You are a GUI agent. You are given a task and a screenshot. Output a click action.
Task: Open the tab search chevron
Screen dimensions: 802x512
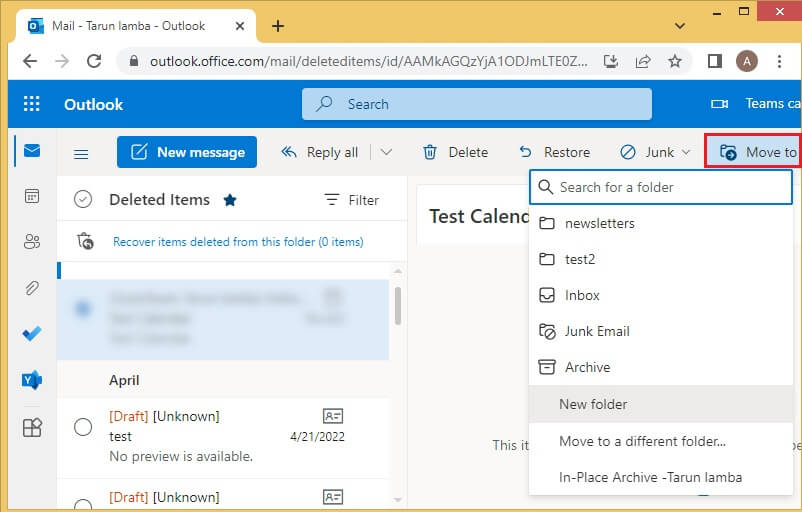(x=680, y=26)
